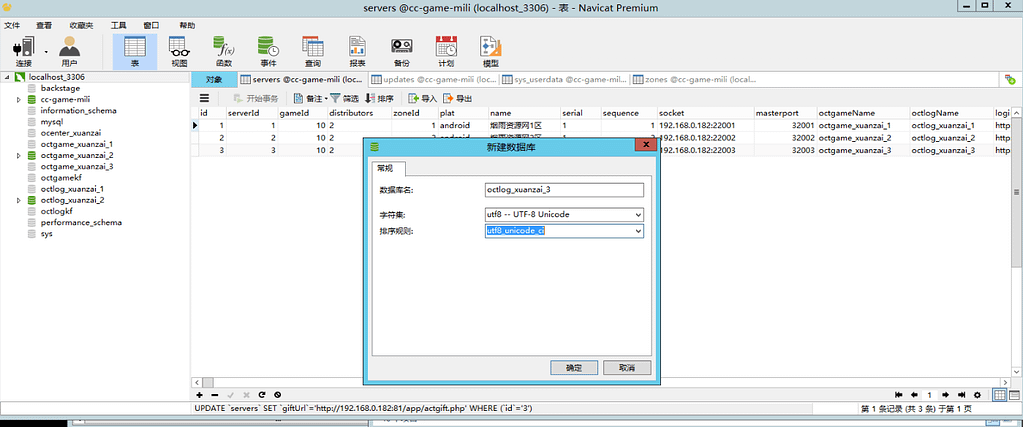This screenshot has height=427, width=1023.
Task: Switch to the sys_userdata @cc-game-mili tab
Action: 564,80
